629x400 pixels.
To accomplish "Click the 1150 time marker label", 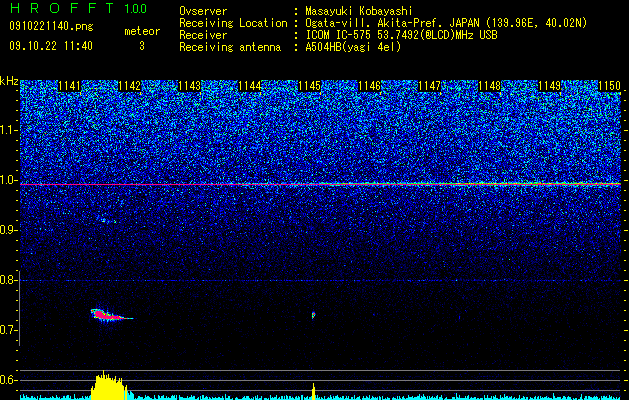I will pos(610,86).
